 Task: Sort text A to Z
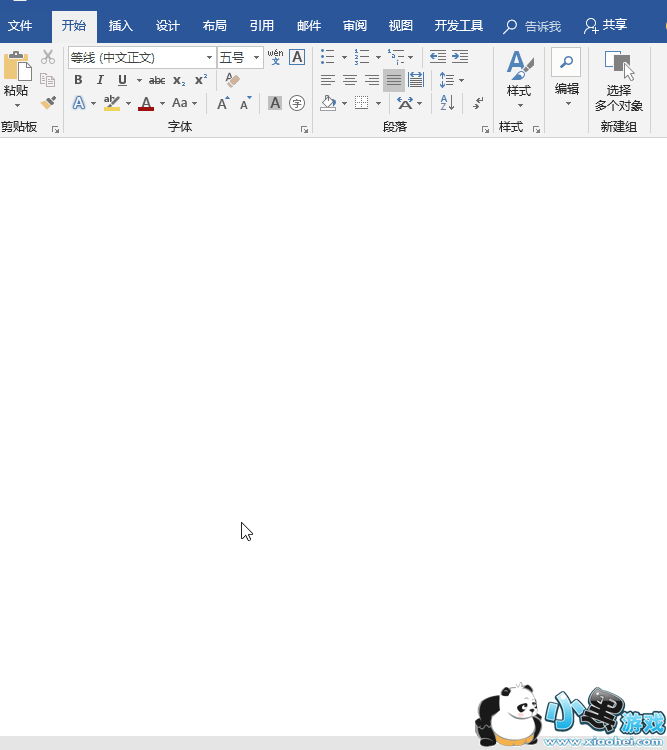coord(447,102)
